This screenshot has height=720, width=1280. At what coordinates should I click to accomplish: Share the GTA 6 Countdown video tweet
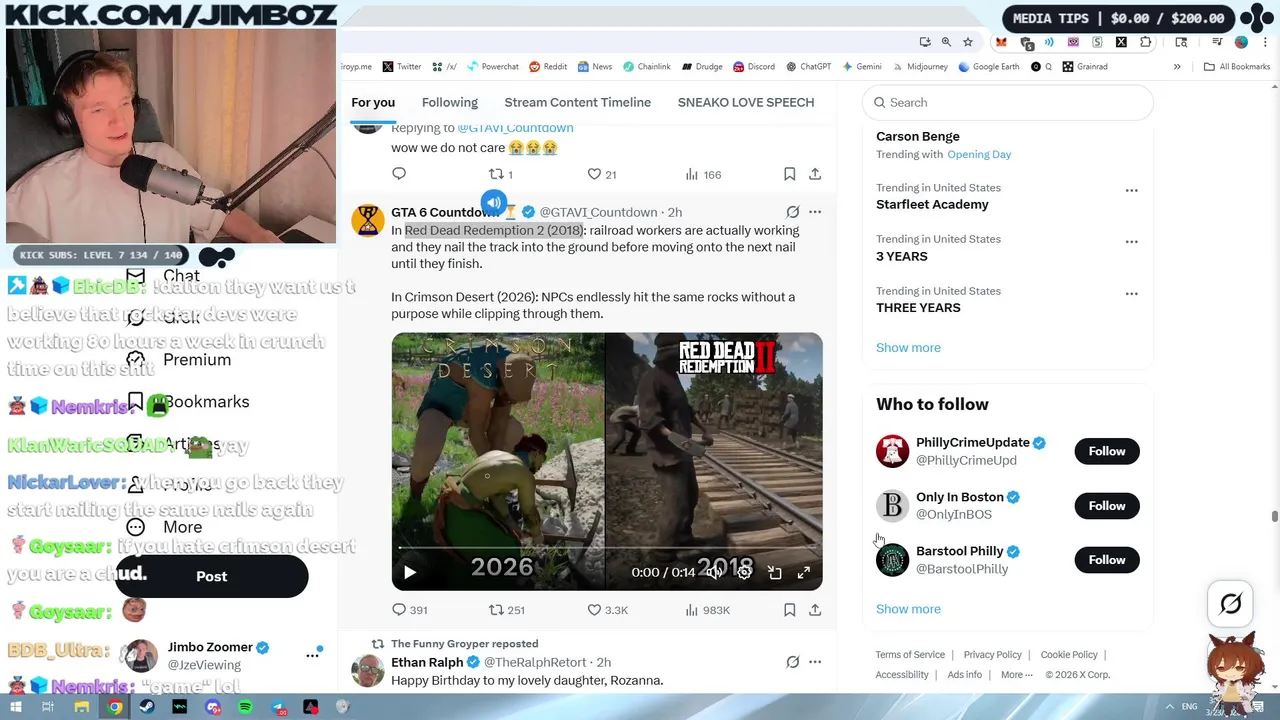(x=815, y=610)
